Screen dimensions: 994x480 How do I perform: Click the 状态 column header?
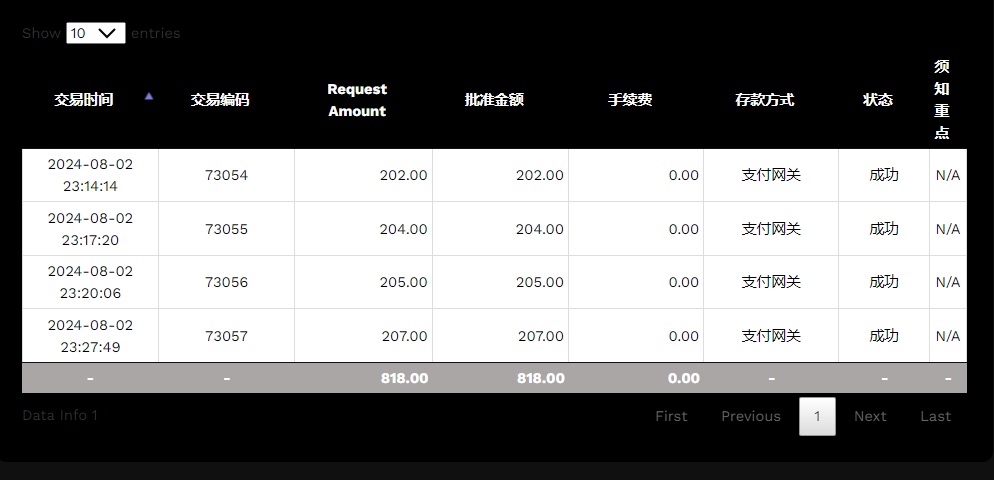tap(878, 100)
